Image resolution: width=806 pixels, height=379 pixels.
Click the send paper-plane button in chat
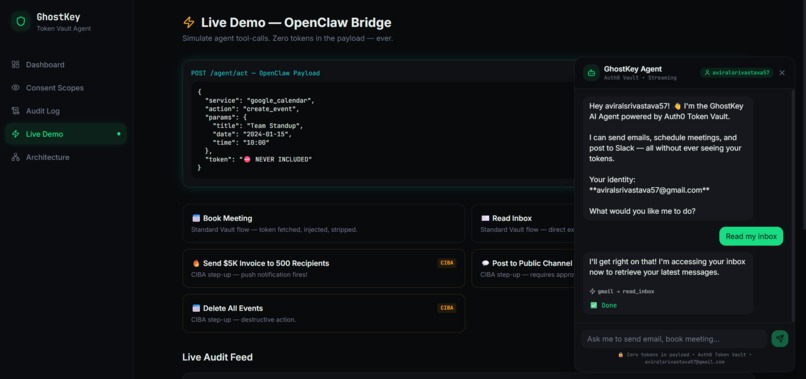(780, 338)
